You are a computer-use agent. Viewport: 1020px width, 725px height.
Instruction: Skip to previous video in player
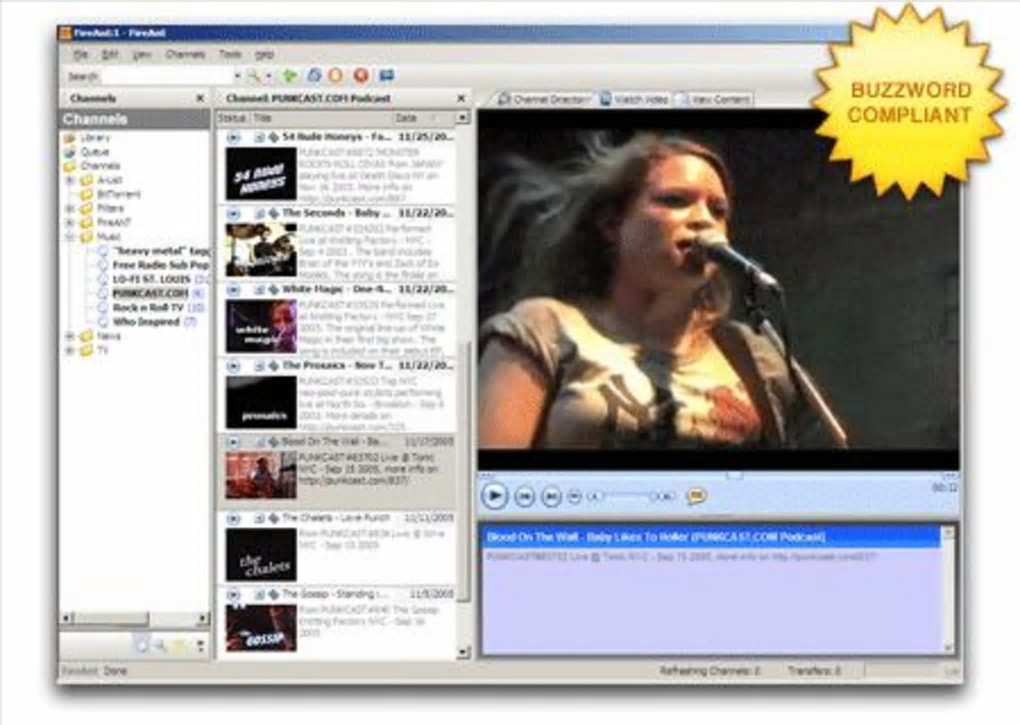point(524,497)
